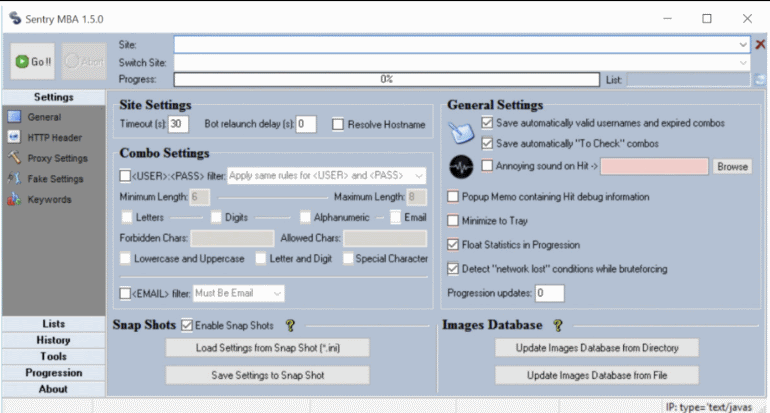The image size is (770, 413).
Task: Click the Forbidden Chars field
Action: coord(232,238)
